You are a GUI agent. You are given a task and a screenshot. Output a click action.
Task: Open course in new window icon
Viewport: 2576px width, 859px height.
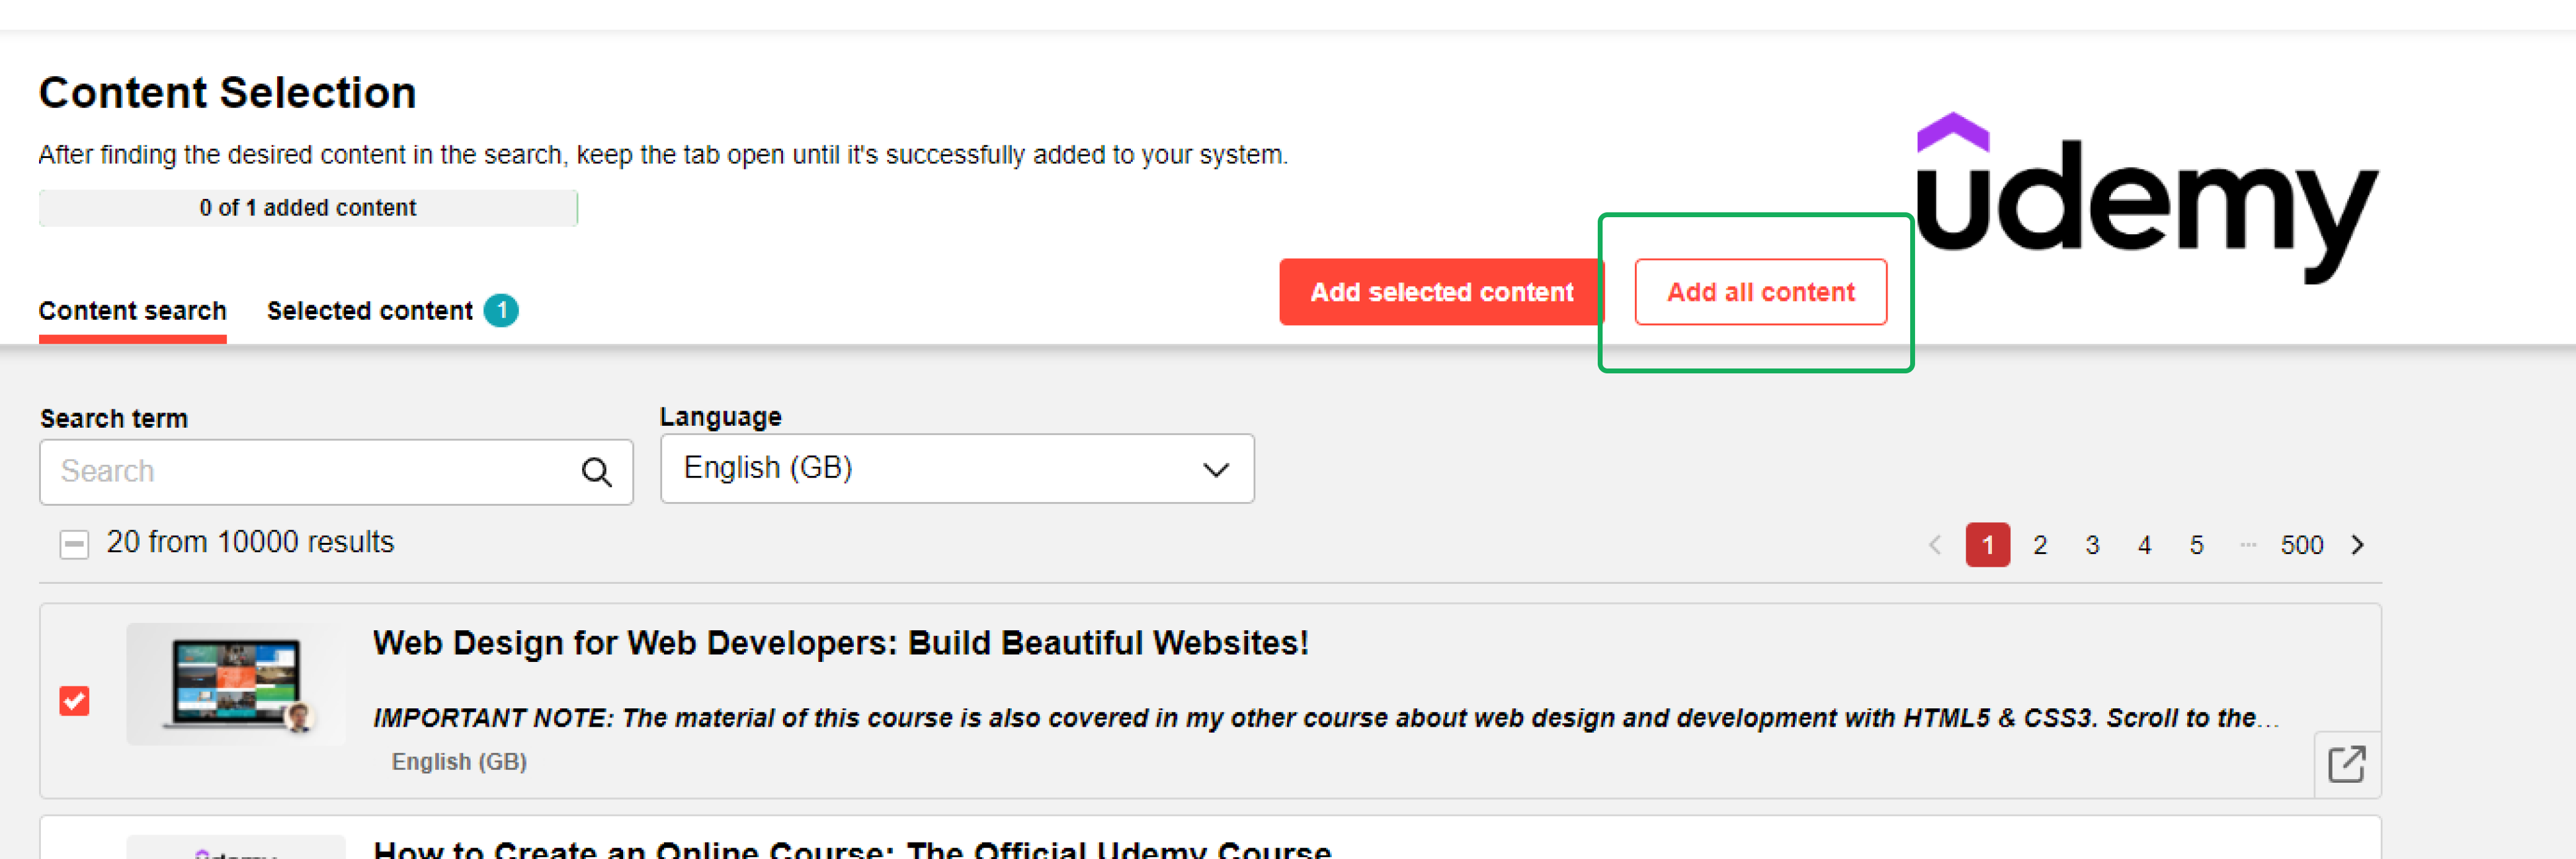coord(2346,765)
